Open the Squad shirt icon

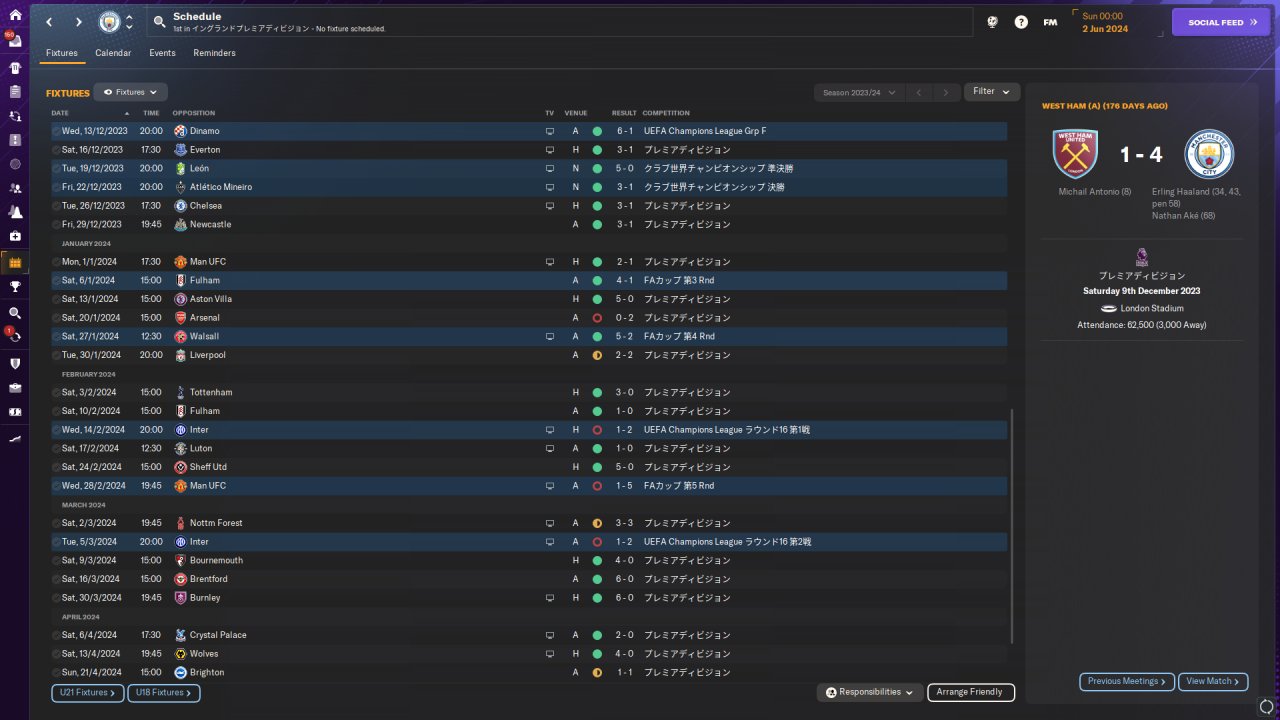pyautogui.click(x=15, y=68)
